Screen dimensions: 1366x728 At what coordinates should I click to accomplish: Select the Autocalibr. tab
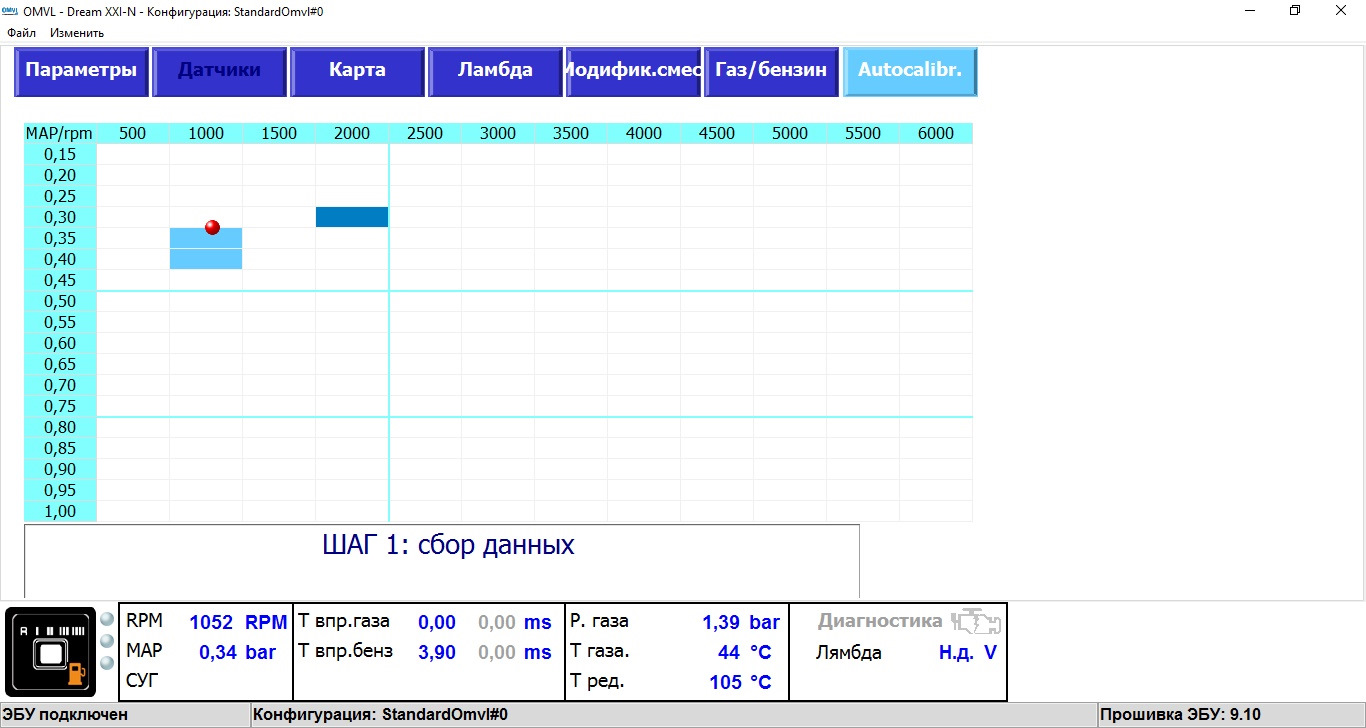(910, 71)
